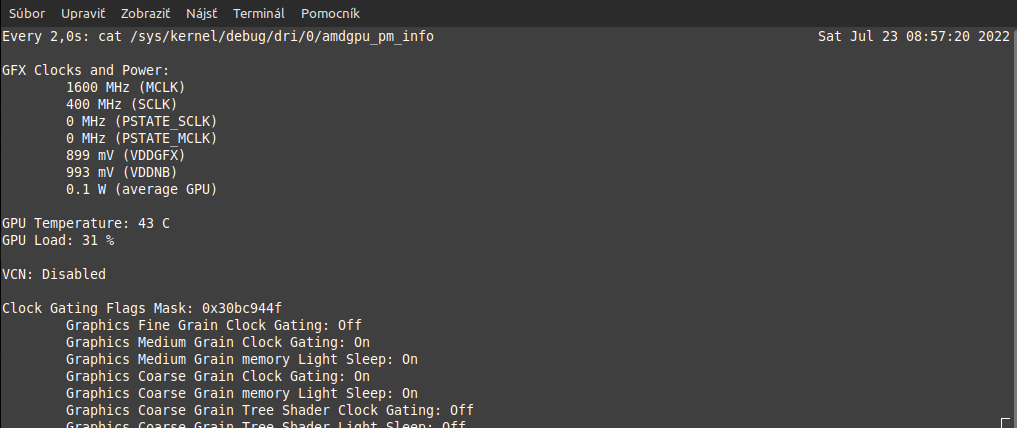This screenshot has height=428, width=1017.
Task: Open the Nájsť menu
Action: click(x=201, y=14)
